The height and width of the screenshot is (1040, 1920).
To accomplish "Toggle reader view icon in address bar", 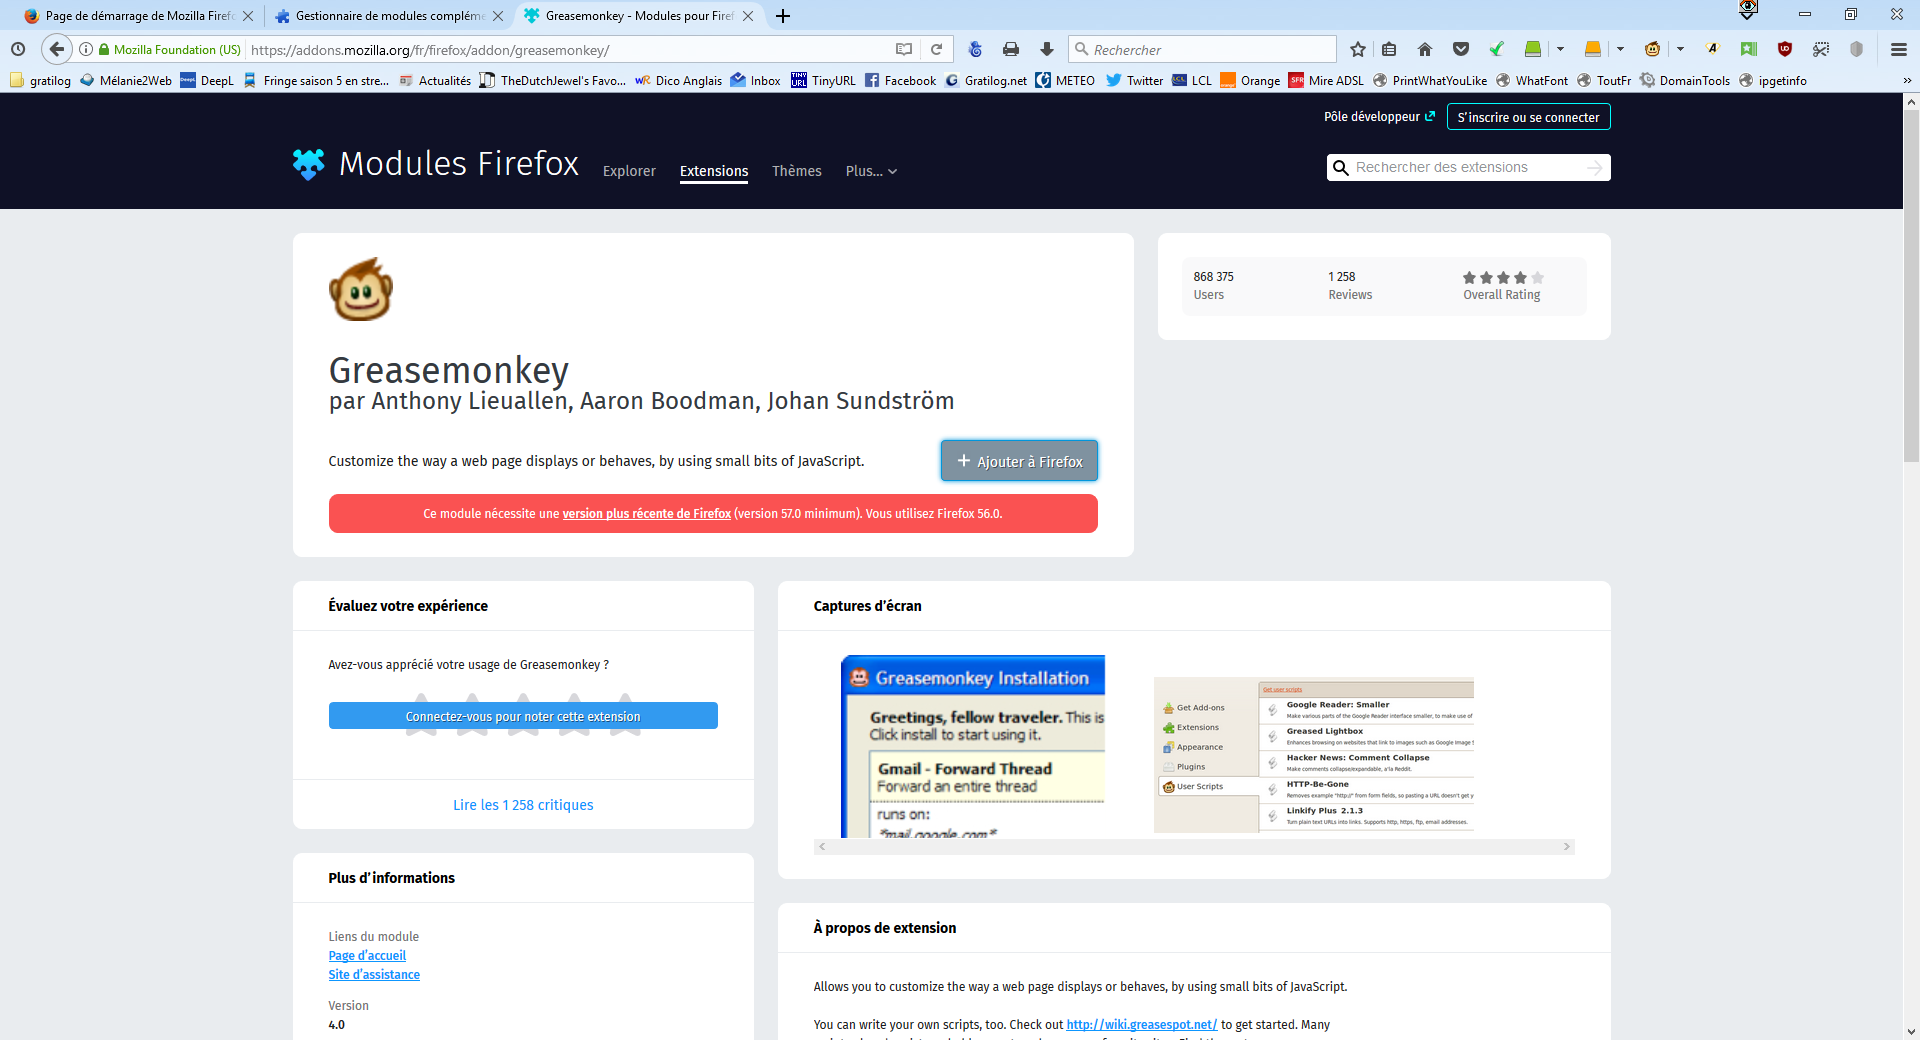I will (x=904, y=49).
